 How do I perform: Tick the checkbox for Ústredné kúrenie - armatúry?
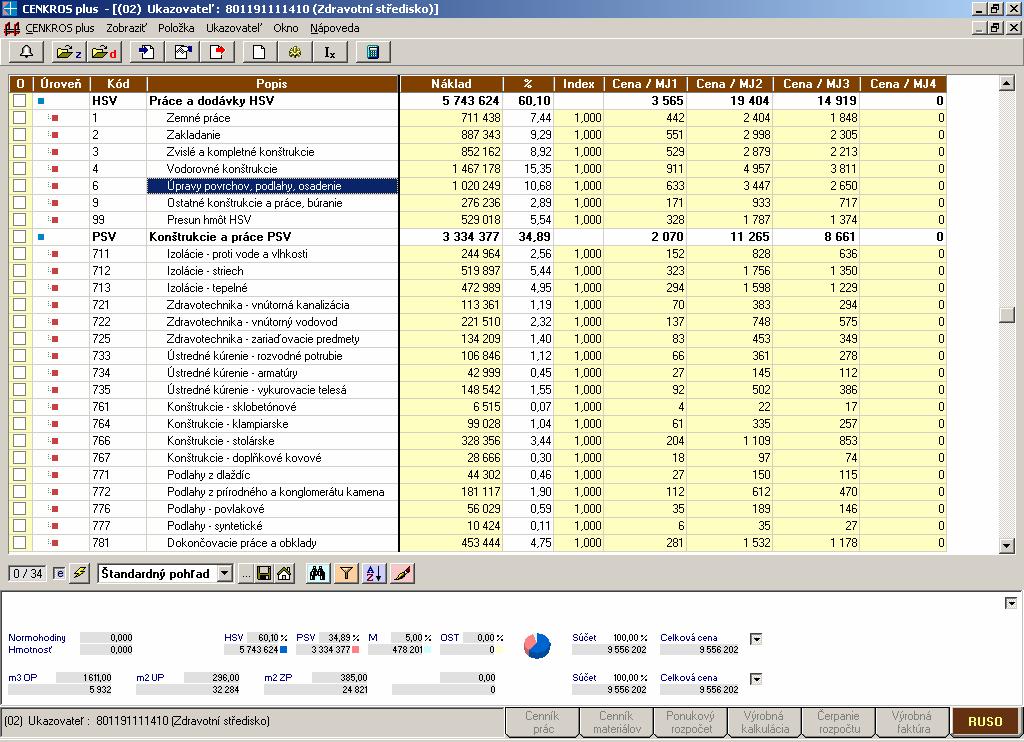20,372
